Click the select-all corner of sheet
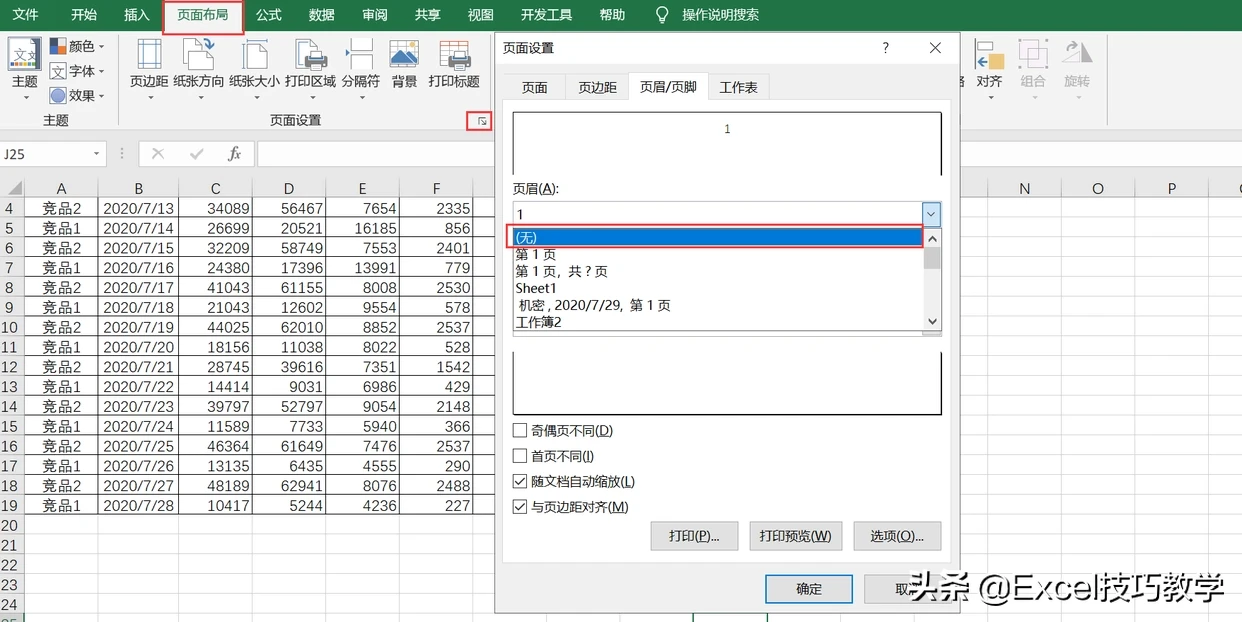Viewport: 1242px width, 622px height. point(12,189)
